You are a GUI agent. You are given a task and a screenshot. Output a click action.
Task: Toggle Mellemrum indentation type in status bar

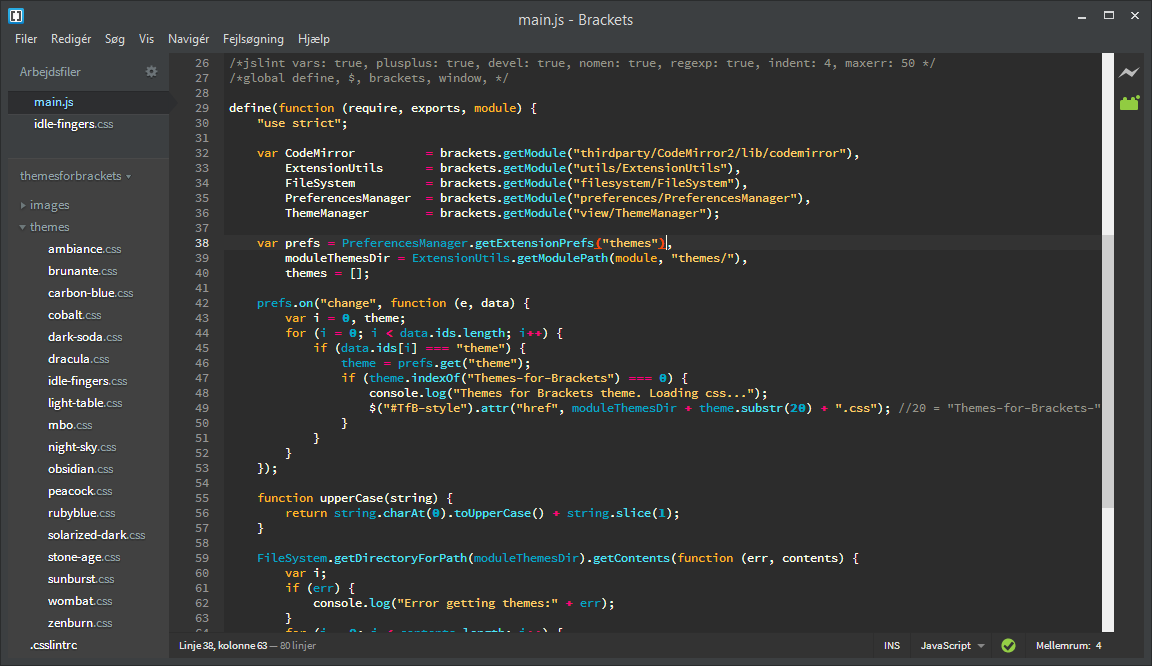(1062, 646)
